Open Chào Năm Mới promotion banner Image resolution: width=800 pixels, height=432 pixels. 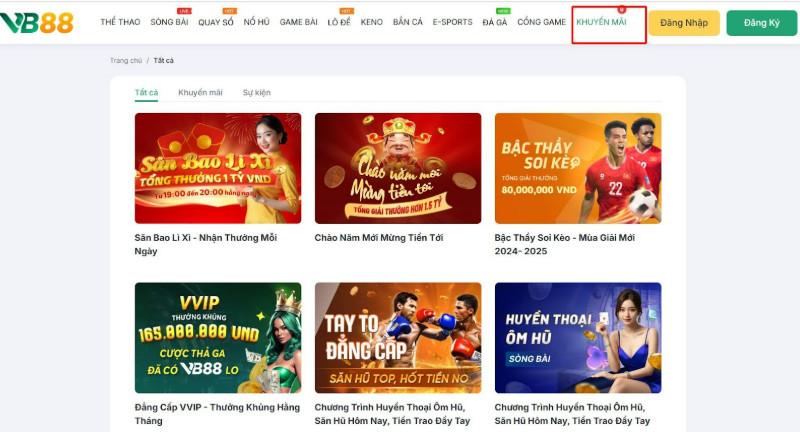point(397,167)
